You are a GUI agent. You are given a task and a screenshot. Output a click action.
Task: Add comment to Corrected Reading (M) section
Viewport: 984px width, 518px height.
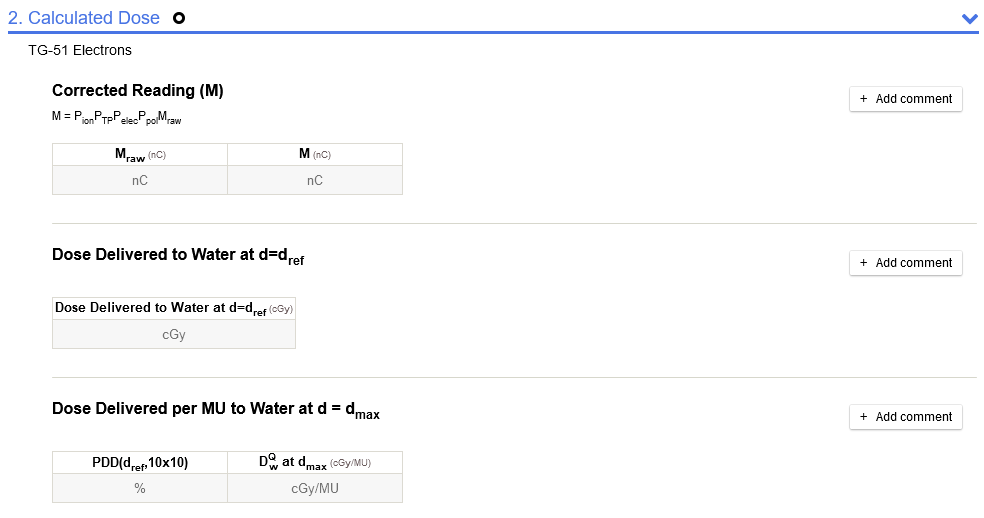point(906,99)
